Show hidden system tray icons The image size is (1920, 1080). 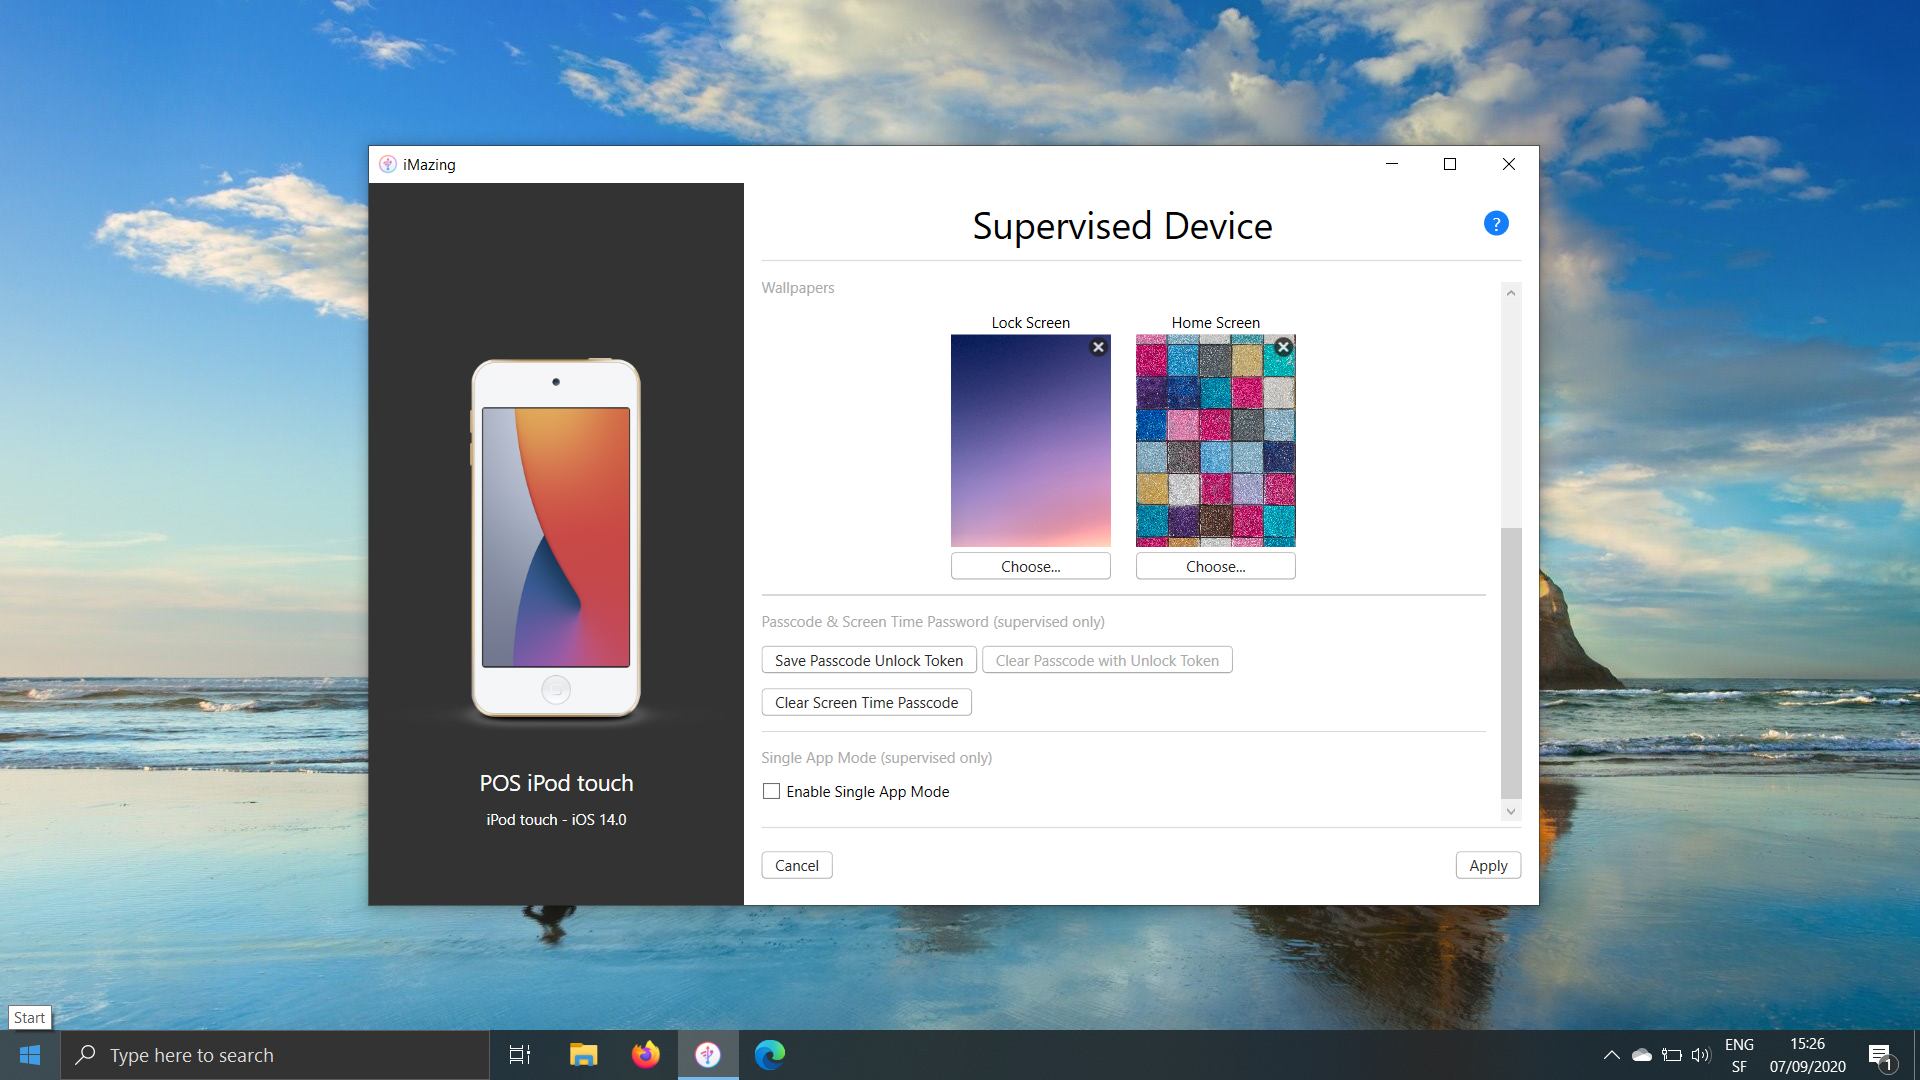pyautogui.click(x=1611, y=1055)
